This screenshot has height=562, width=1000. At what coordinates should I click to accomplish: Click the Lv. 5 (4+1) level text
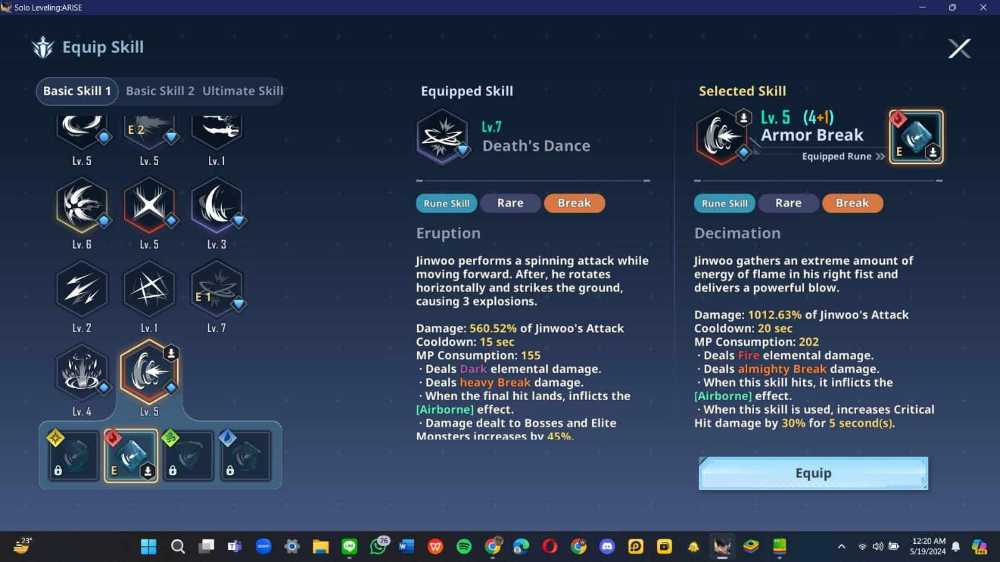[x=797, y=117]
